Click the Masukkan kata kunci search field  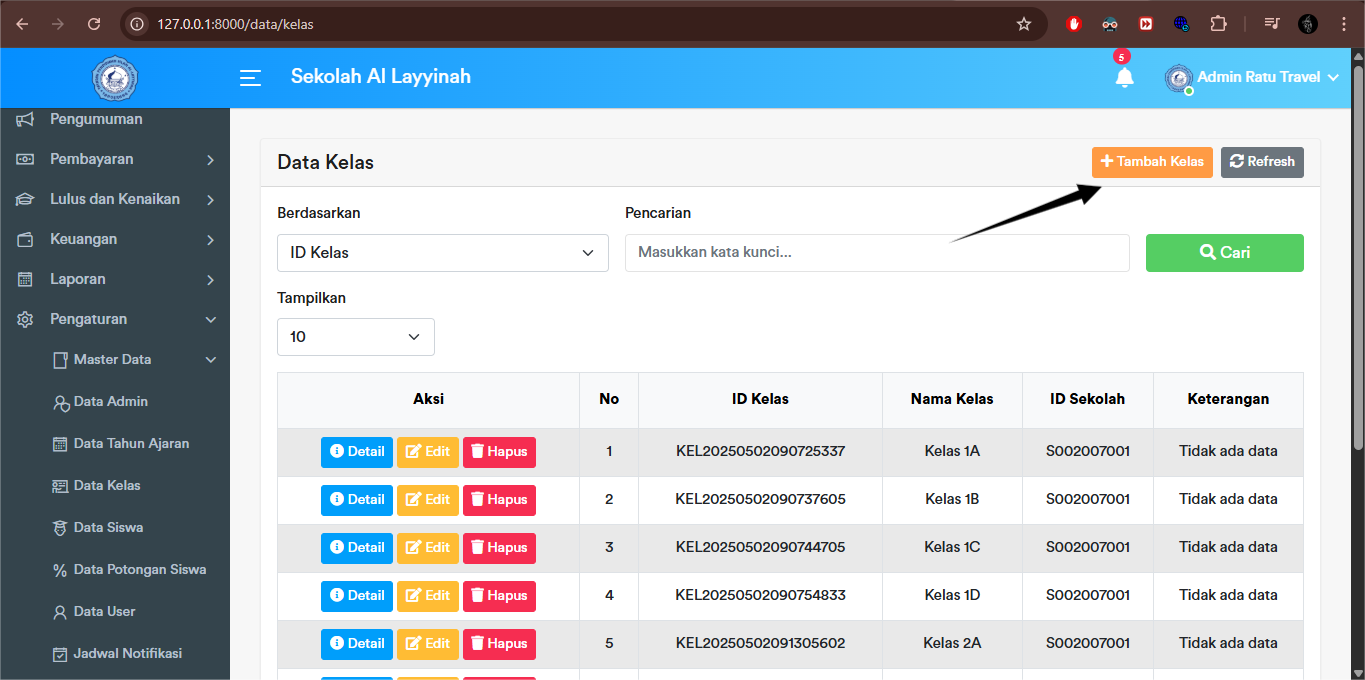[877, 252]
